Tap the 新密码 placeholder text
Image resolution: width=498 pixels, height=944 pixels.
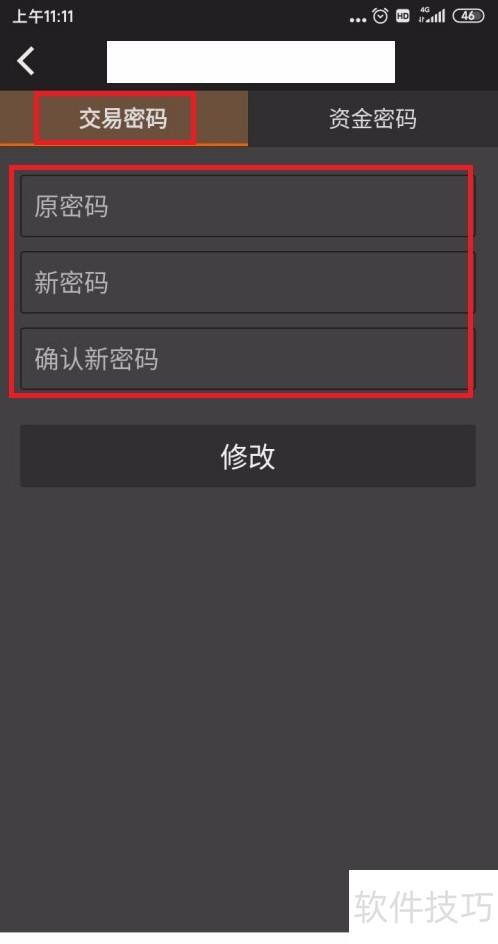click(71, 283)
